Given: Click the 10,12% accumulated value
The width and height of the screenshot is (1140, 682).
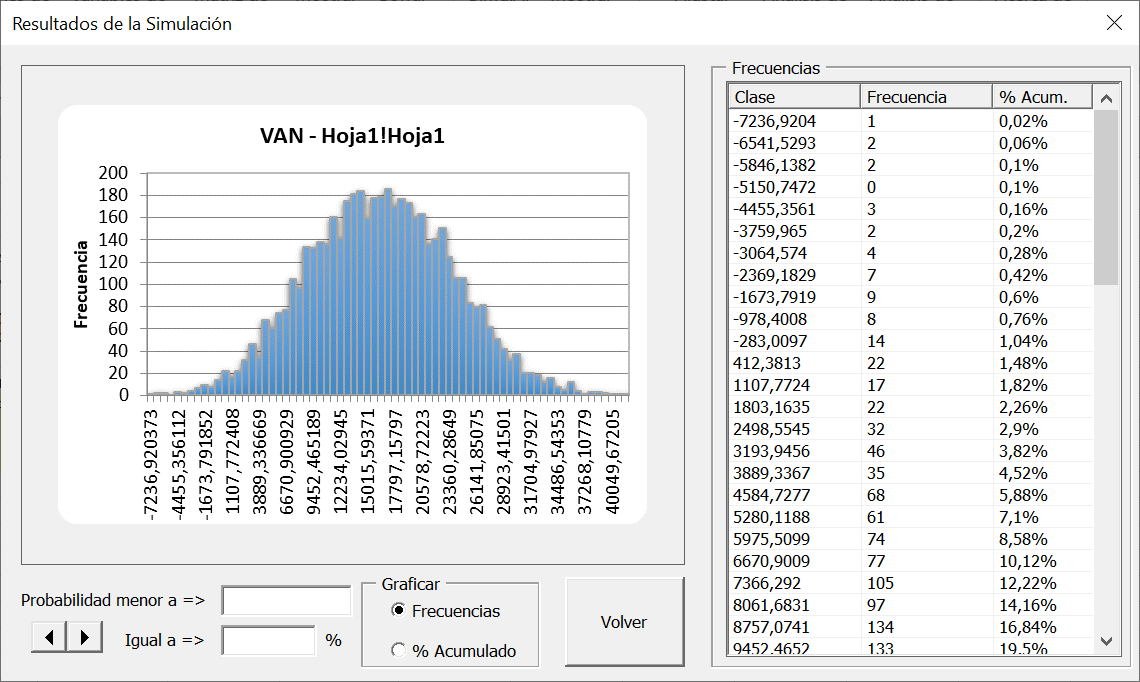Looking at the screenshot, I should pyautogui.click(x=1027, y=561).
